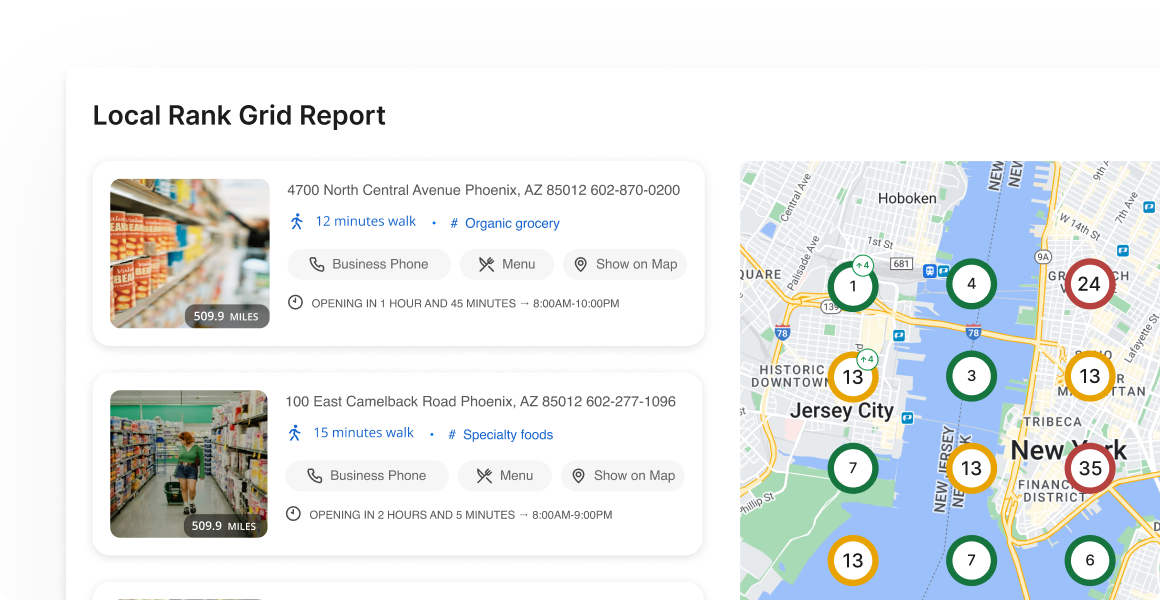Viewport: 1160px width, 600px height.
Task: Select the red rank 24 map marker
Action: pos(1089,284)
